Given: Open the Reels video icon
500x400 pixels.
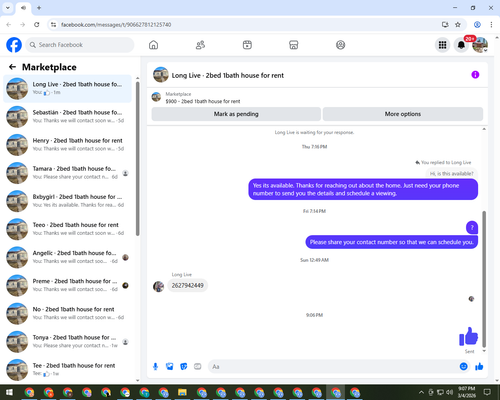Looking at the screenshot, I should click(247, 45).
